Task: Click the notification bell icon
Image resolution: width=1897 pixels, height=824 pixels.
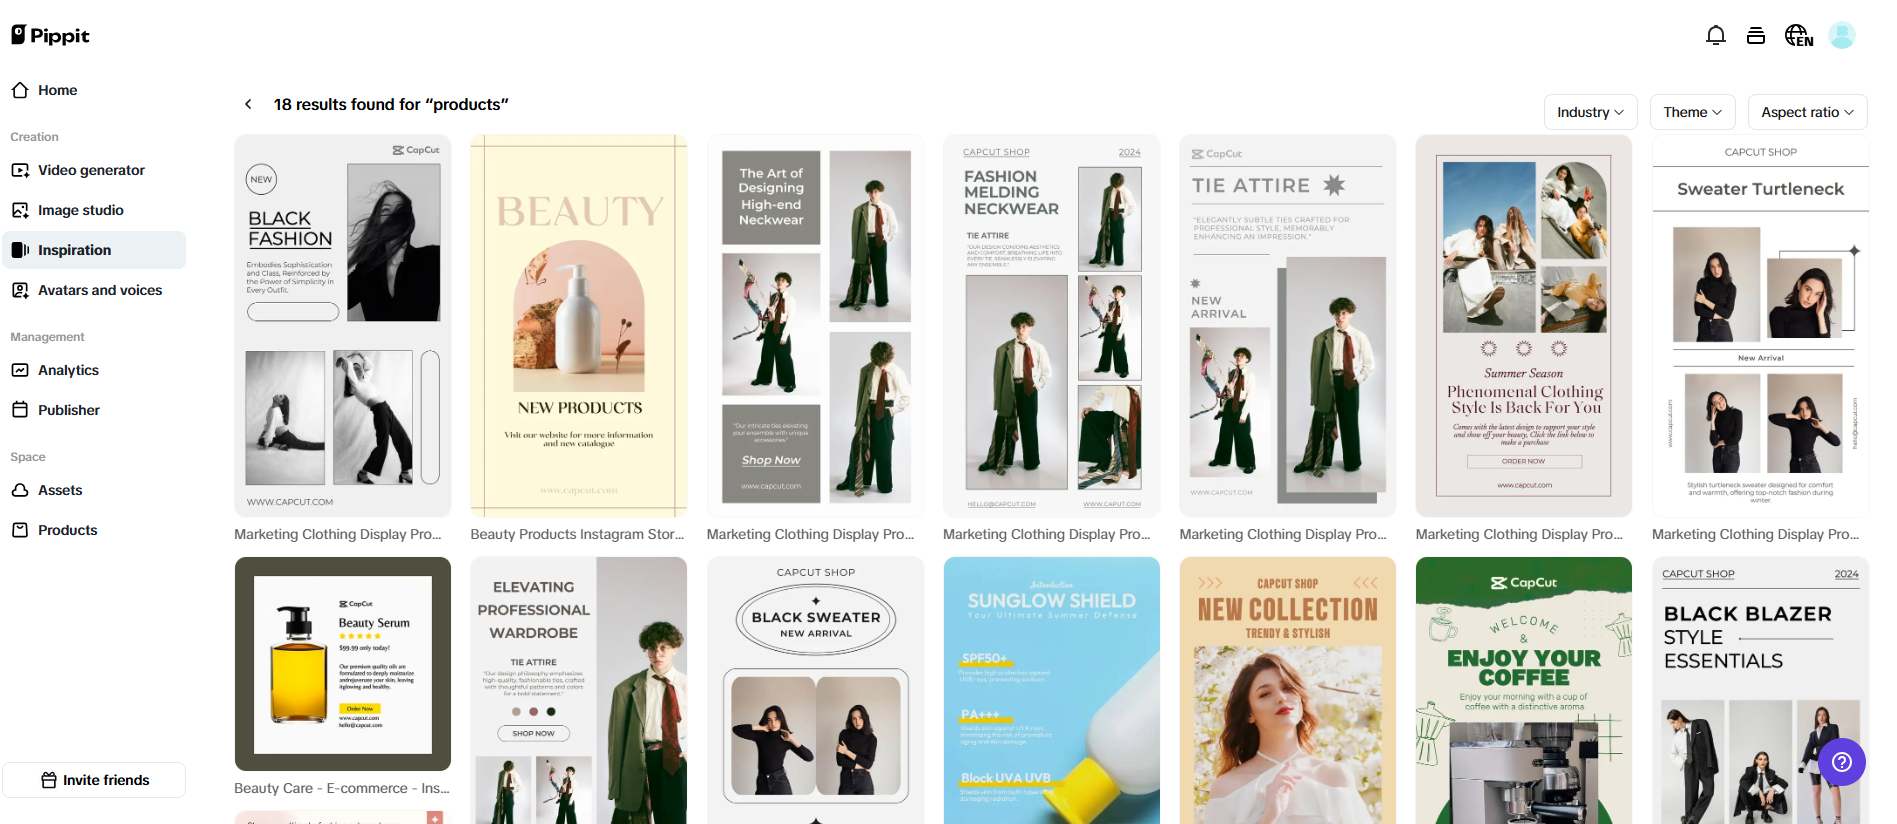Action: click(x=1715, y=36)
